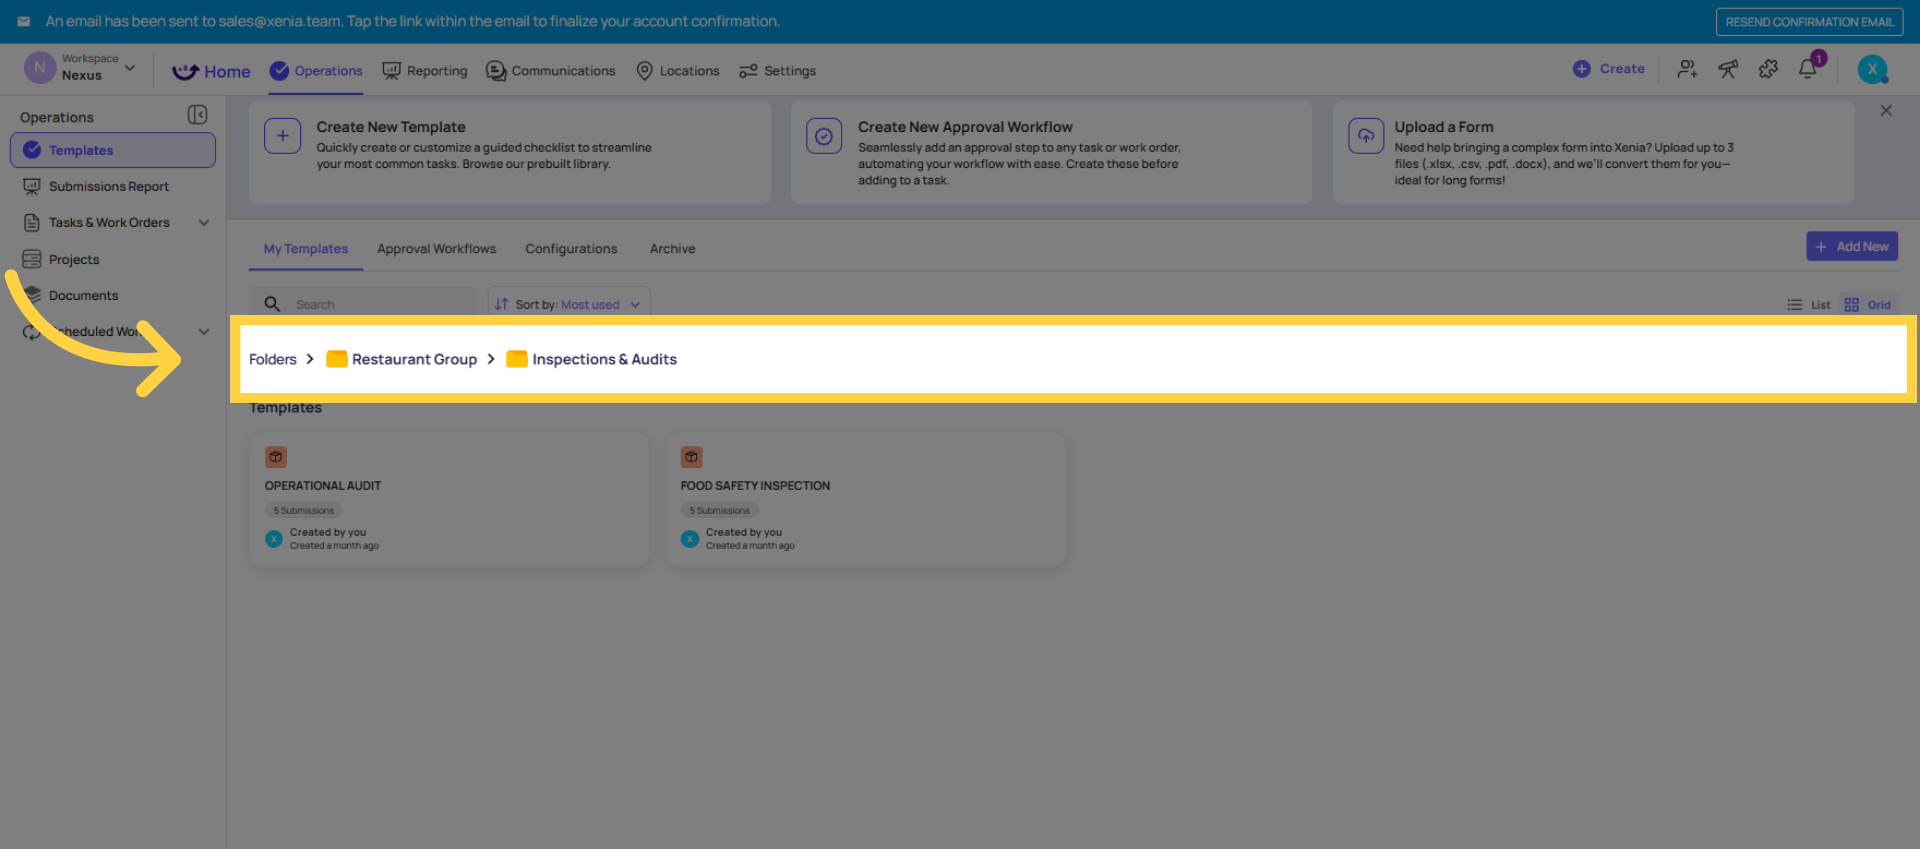This screenshot has height=849, width=1920.
Task: Open Projects in the sidebar
Action: click(x=74, y=259)
